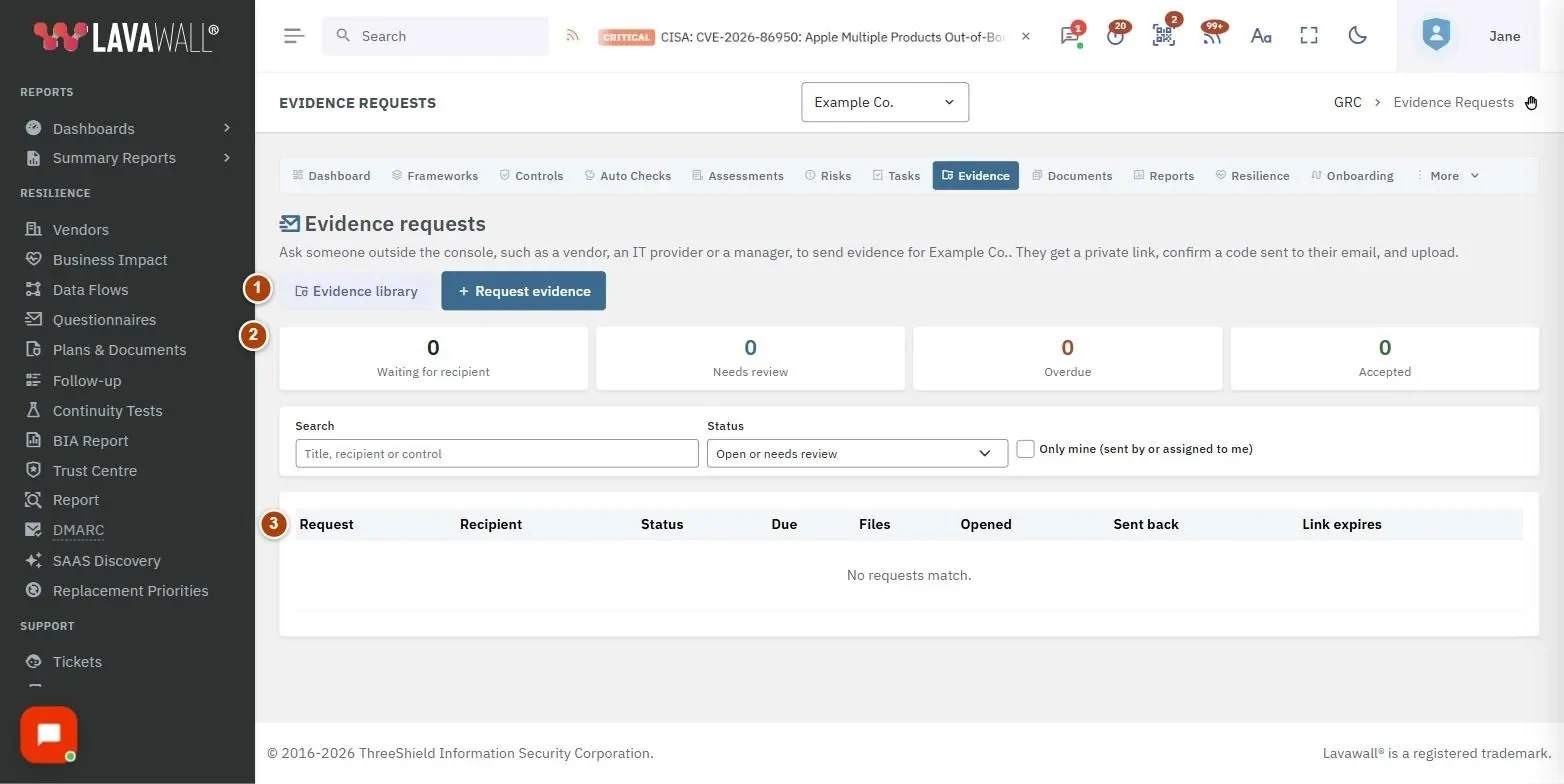Click the Sent back column header

coord(1146,524)
